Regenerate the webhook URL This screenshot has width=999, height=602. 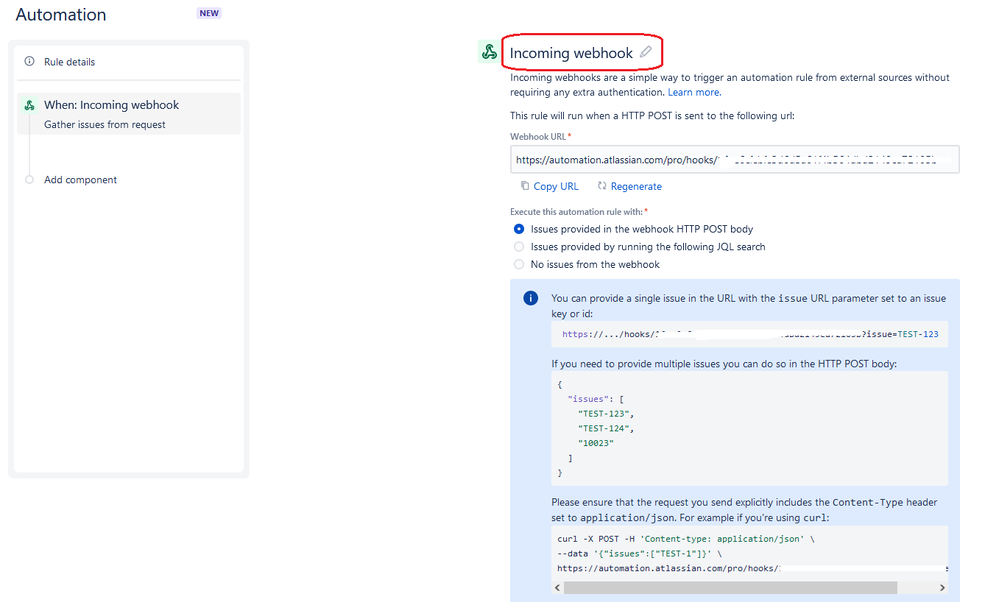636,186
